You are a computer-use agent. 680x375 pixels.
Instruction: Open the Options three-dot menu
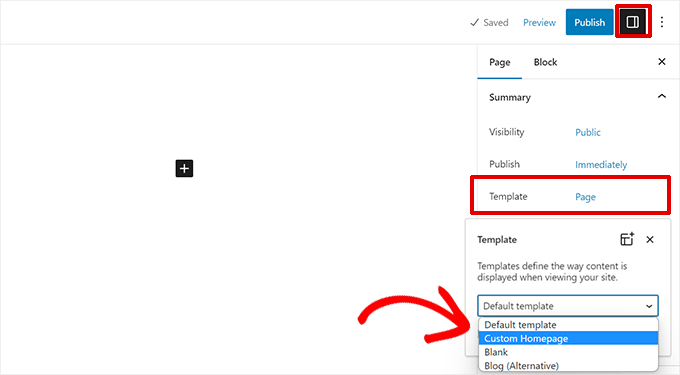662,22
